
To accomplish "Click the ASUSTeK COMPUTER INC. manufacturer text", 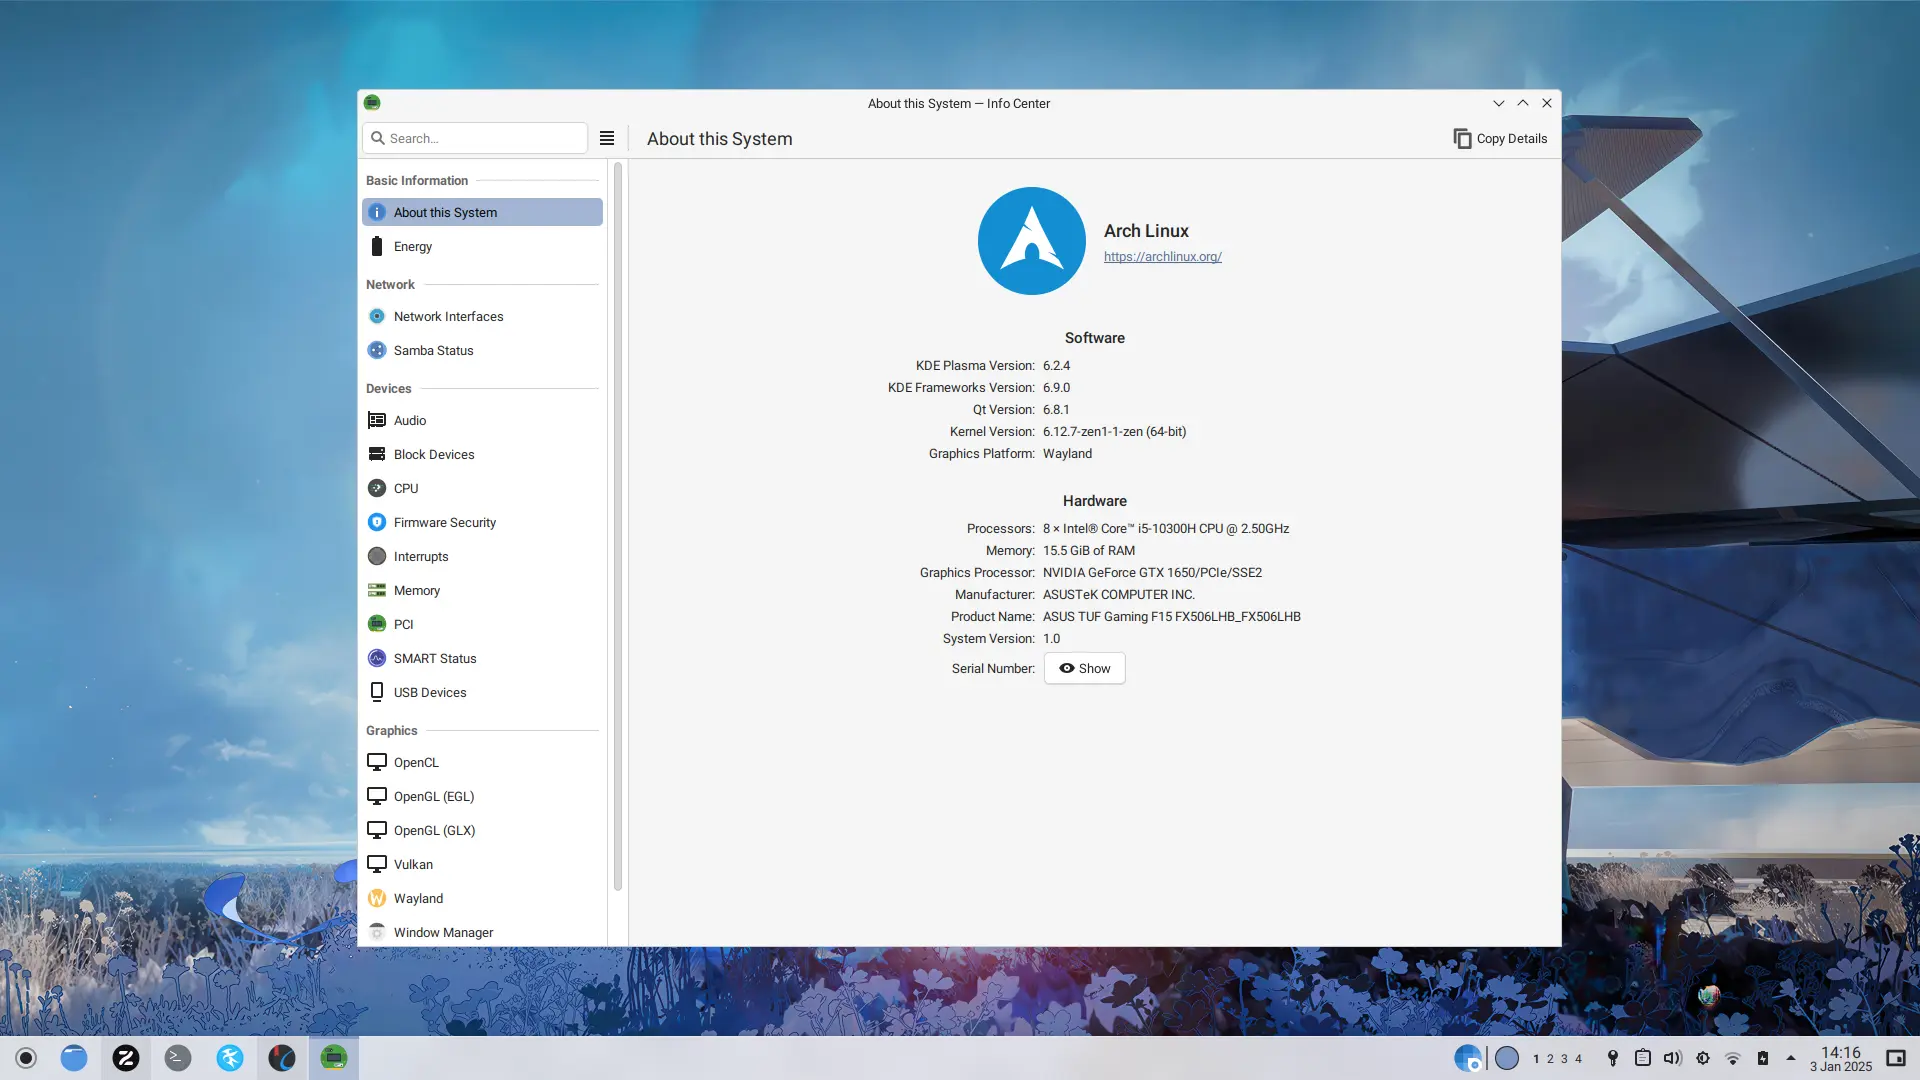I will (x=1119, y=595).
